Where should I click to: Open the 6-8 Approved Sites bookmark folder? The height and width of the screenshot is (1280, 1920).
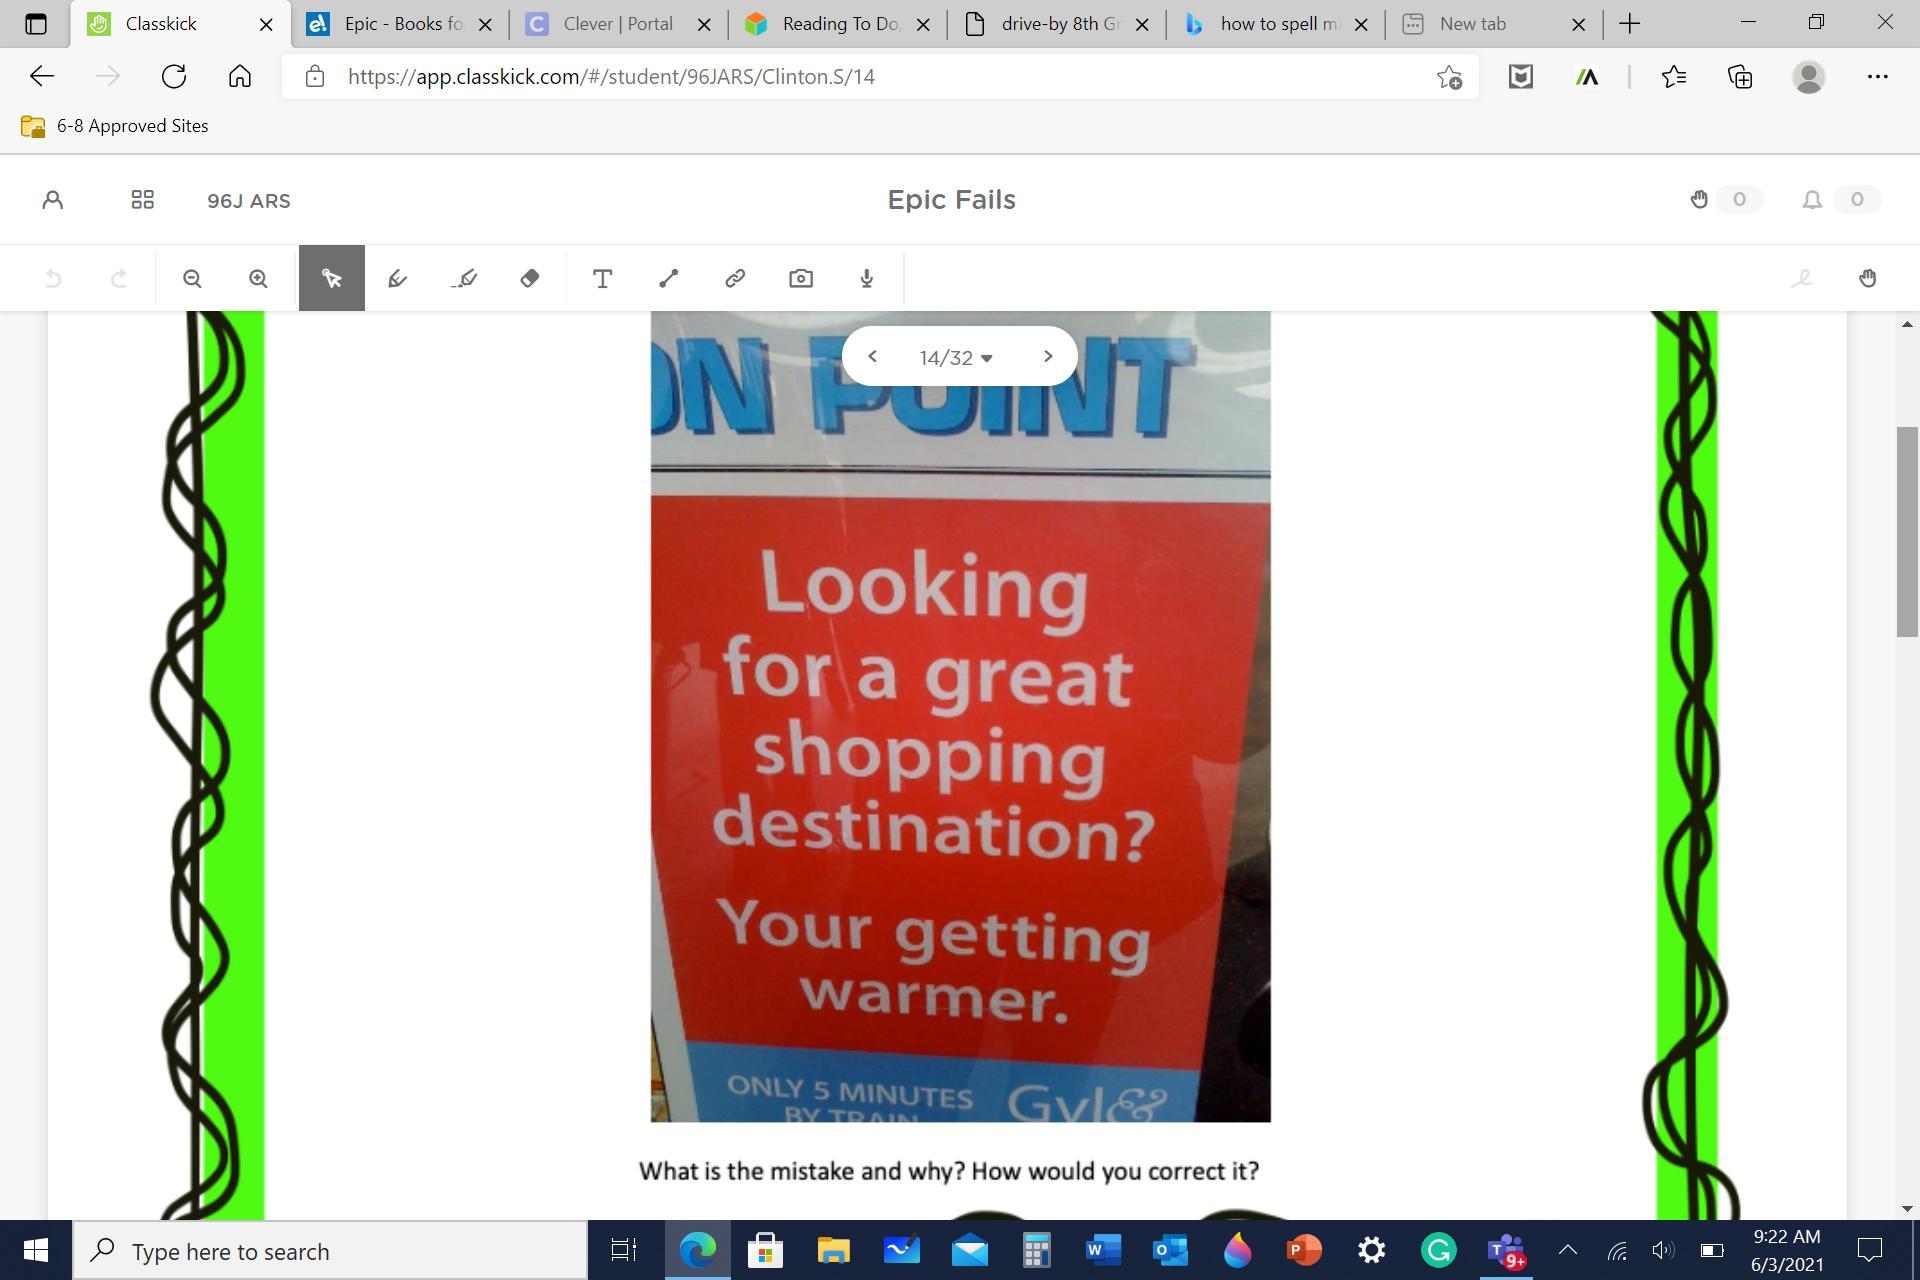116,126
